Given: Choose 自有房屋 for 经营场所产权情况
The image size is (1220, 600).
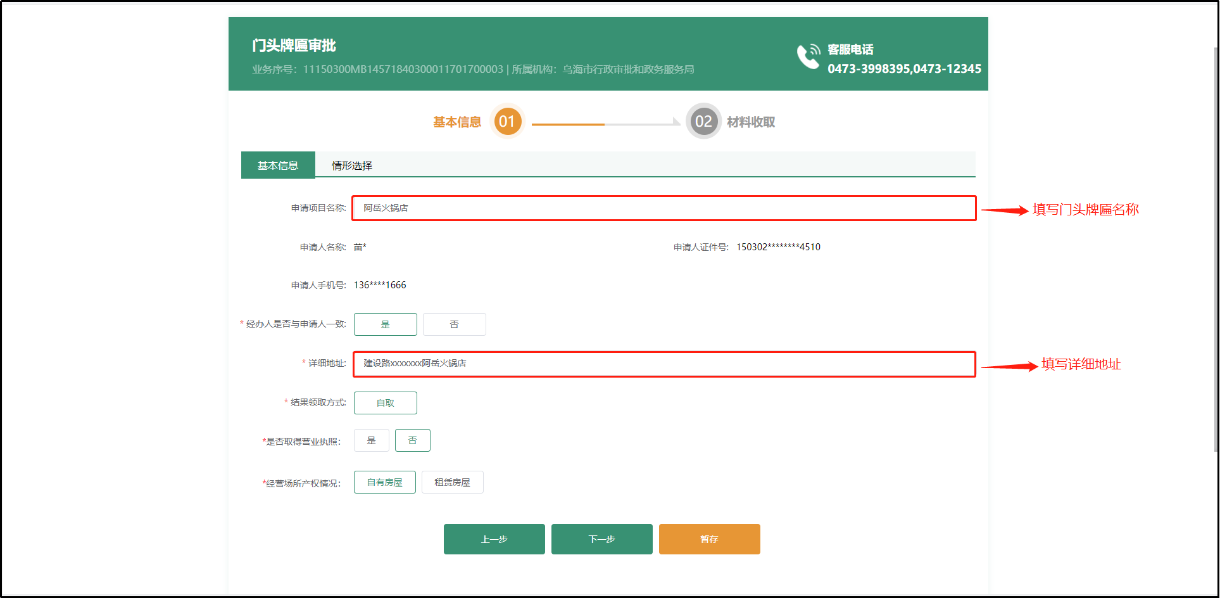Looking at the screenshot, I should coord(384,481).
